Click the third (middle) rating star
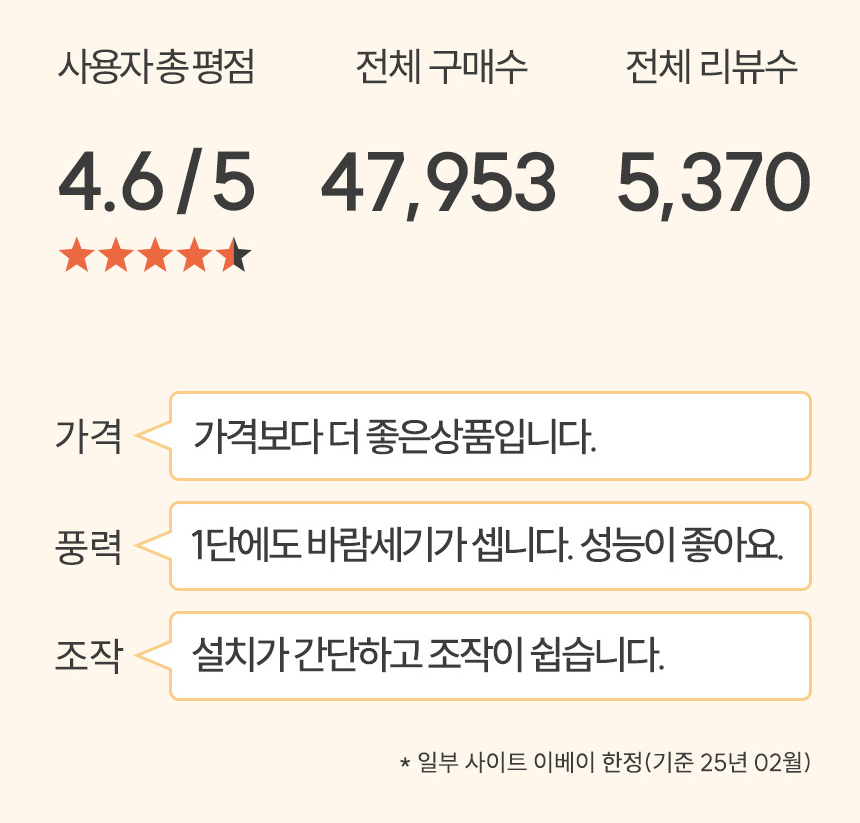Viewport: 860px width, 823px height. pyautogui.click(x=156, y=255)
